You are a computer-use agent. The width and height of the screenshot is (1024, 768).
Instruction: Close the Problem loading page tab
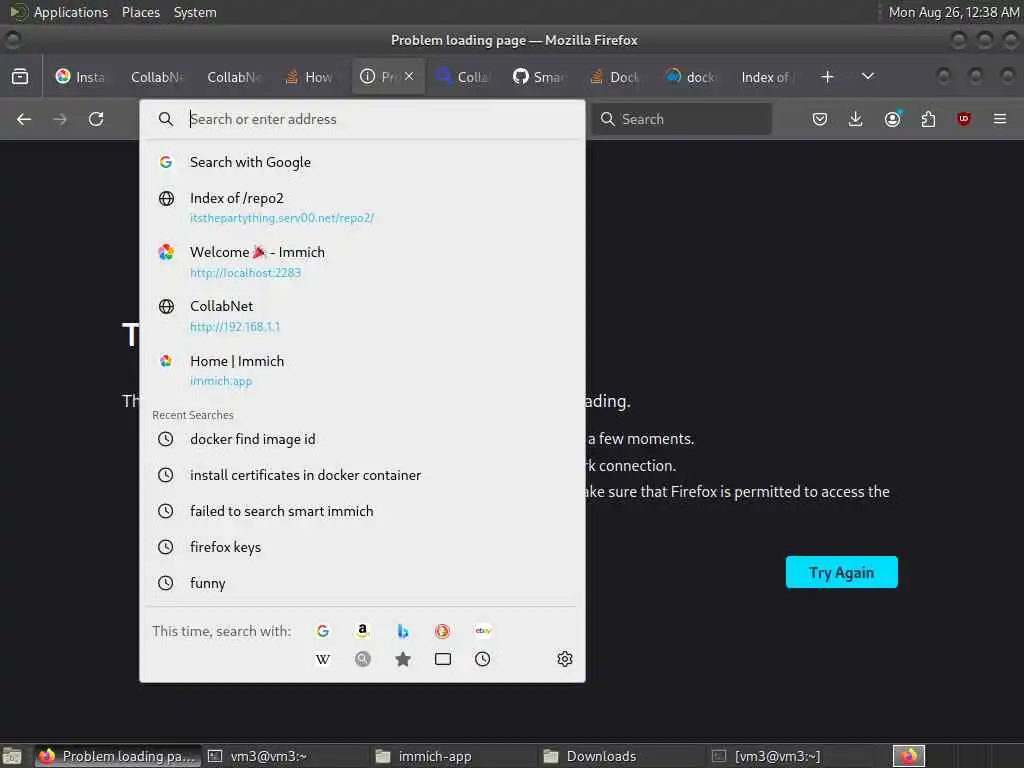409,76
